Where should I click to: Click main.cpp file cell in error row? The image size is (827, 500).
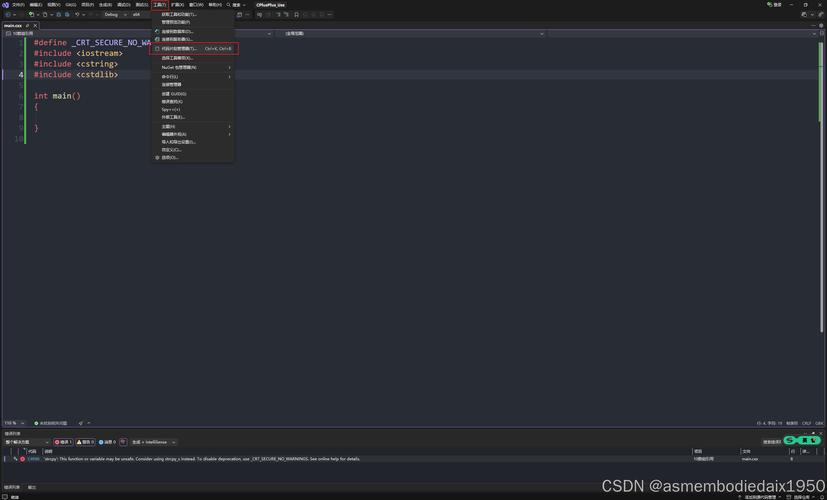pos(749,459)
